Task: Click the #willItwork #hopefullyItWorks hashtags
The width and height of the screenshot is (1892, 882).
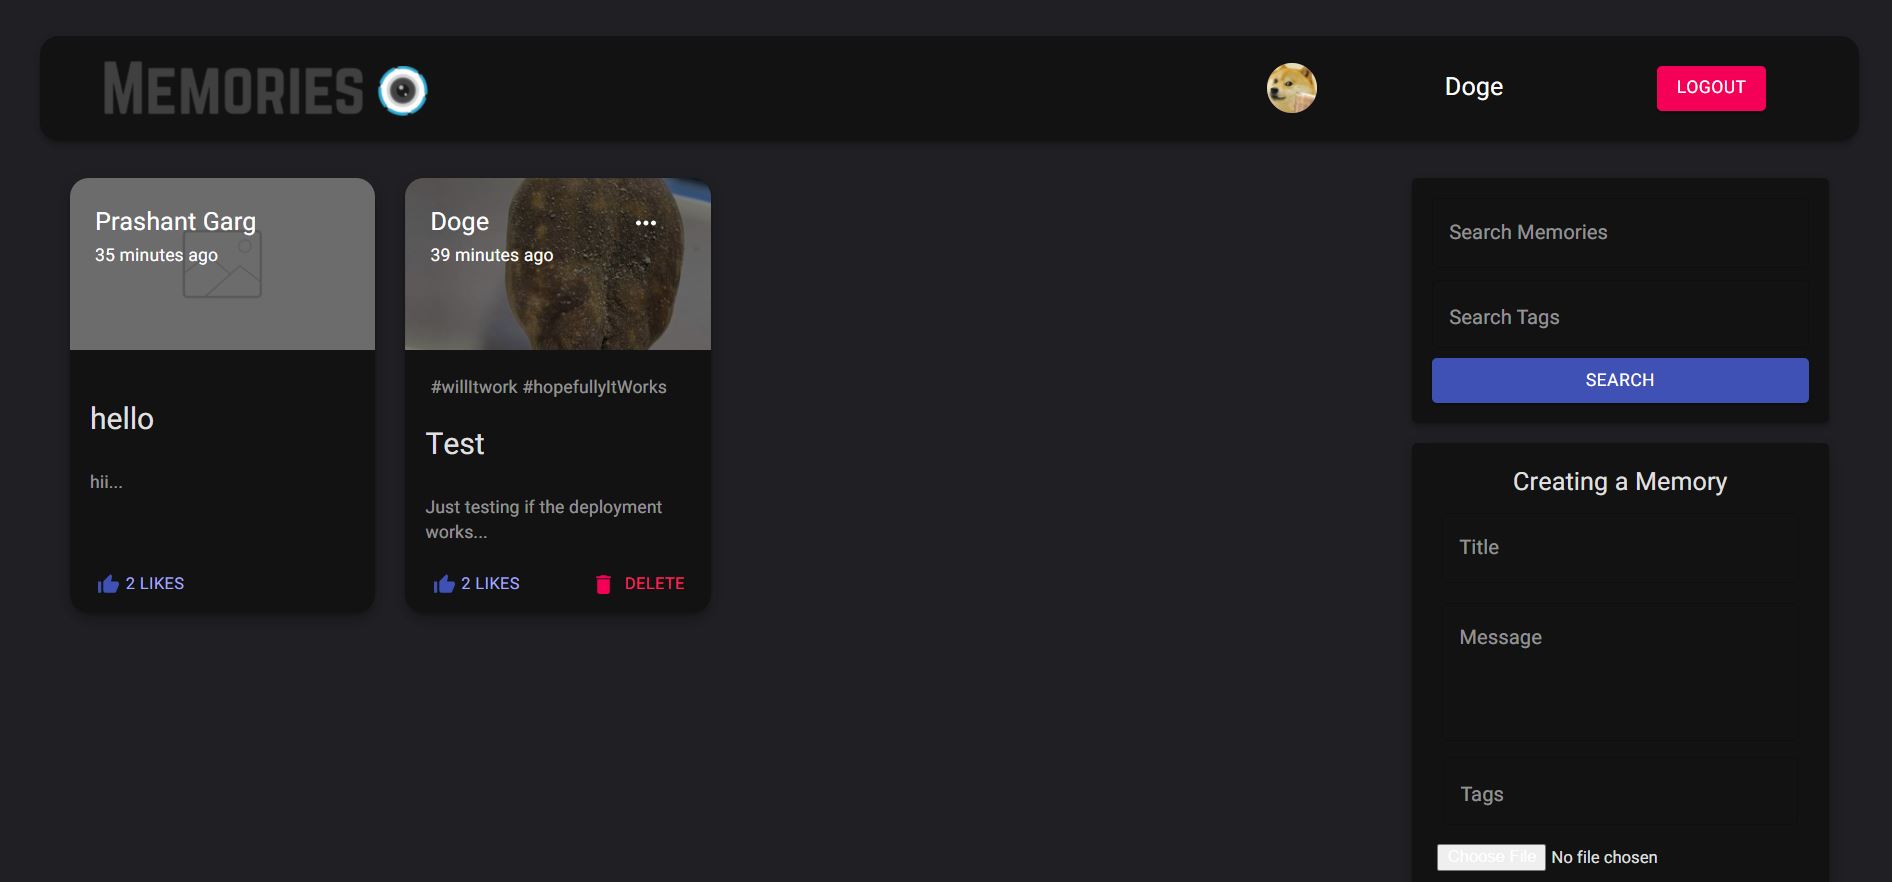Action: coord(548,387)
